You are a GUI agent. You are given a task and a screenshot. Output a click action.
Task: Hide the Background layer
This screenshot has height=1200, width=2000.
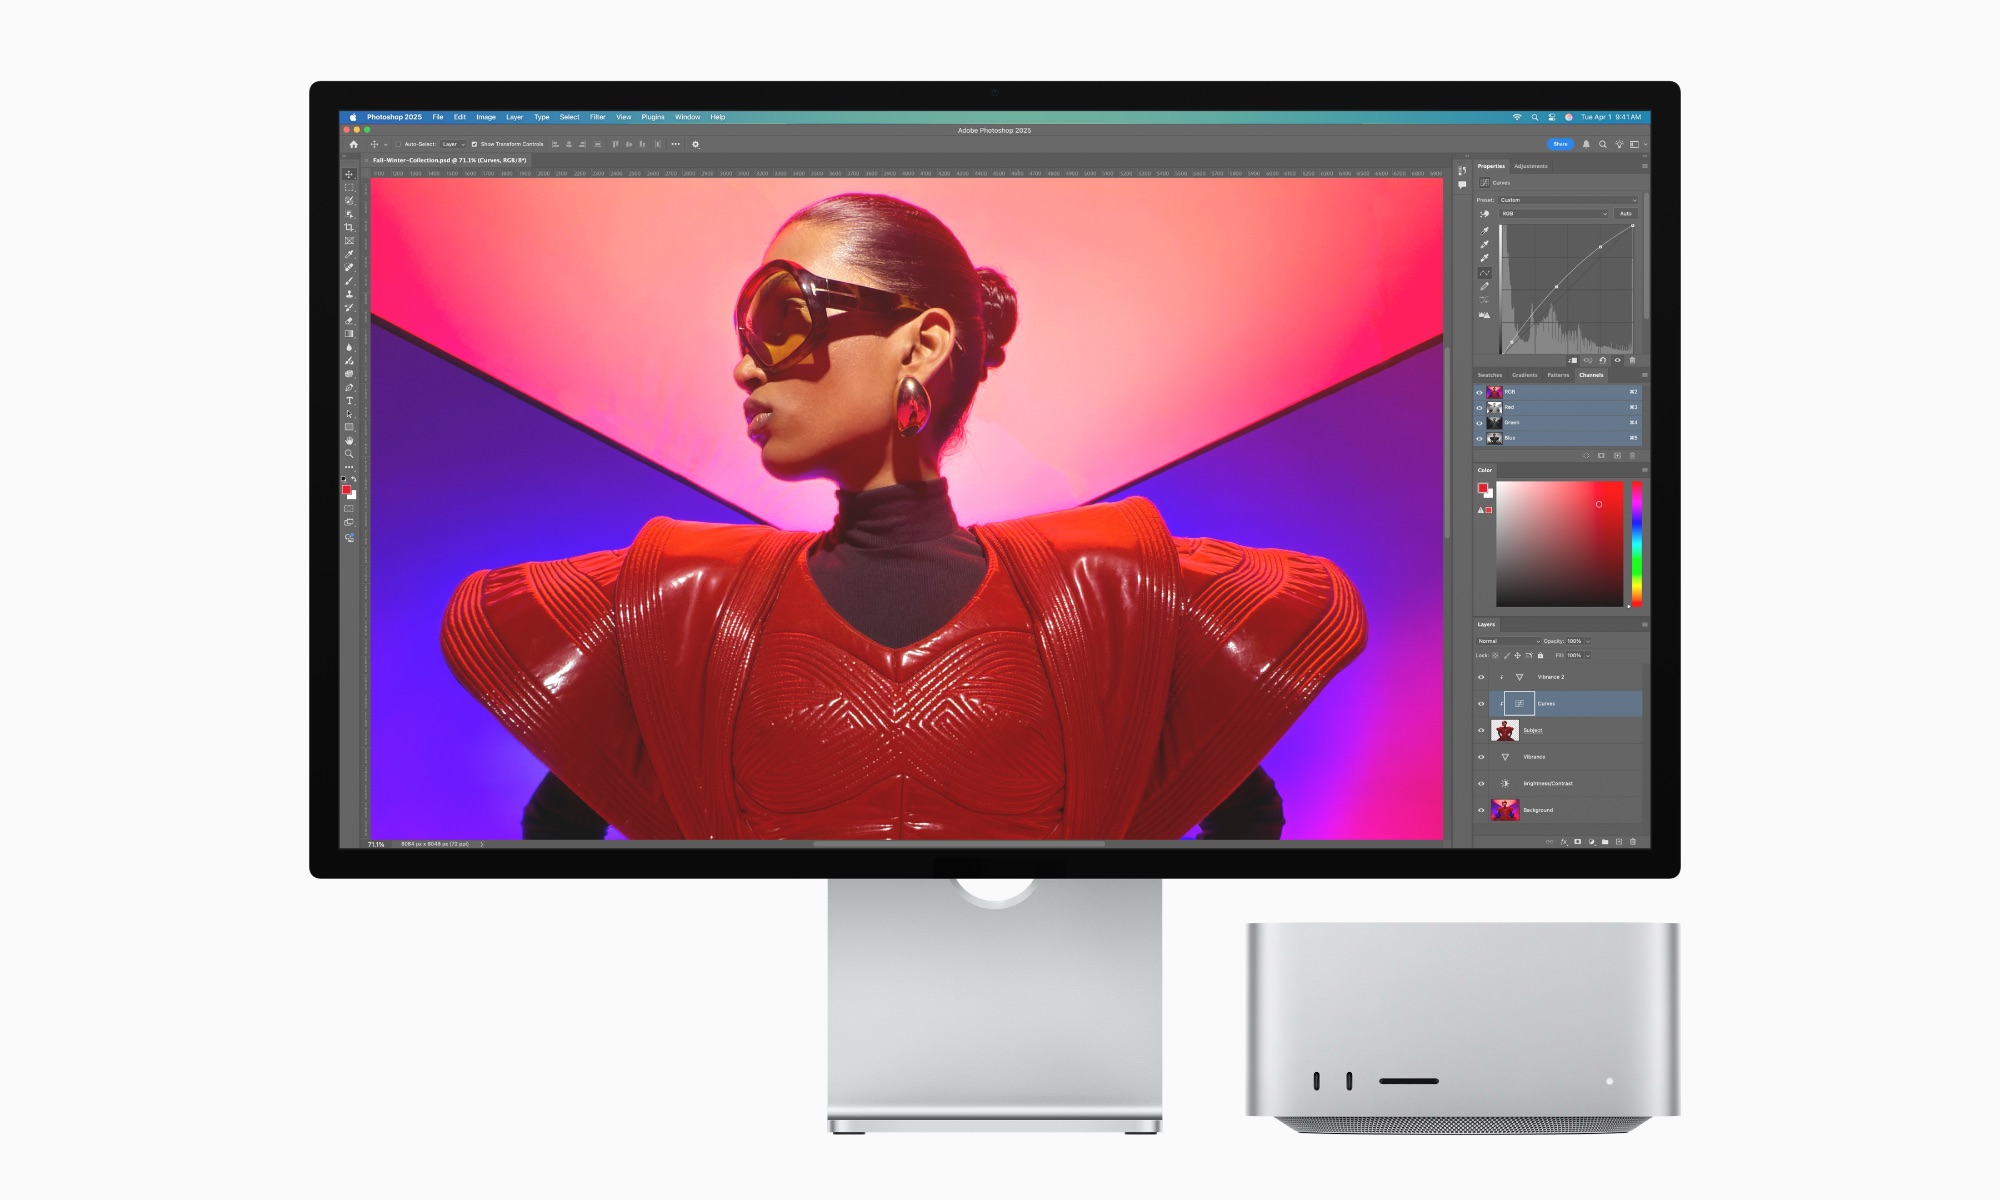click(x=1481, y=810)
